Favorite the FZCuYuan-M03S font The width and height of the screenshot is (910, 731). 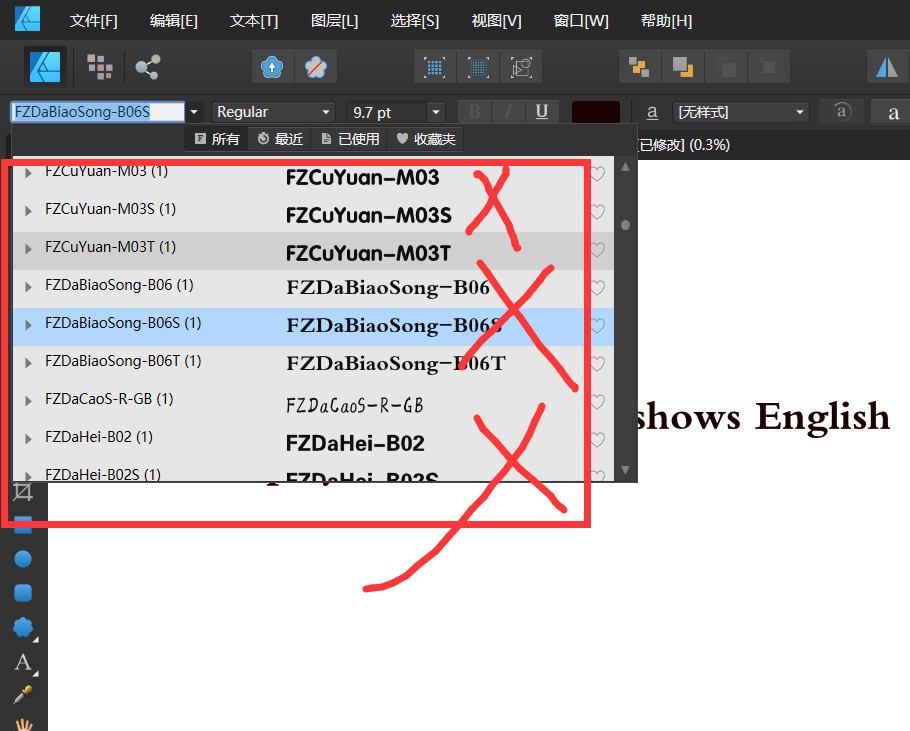click(597, 212)
